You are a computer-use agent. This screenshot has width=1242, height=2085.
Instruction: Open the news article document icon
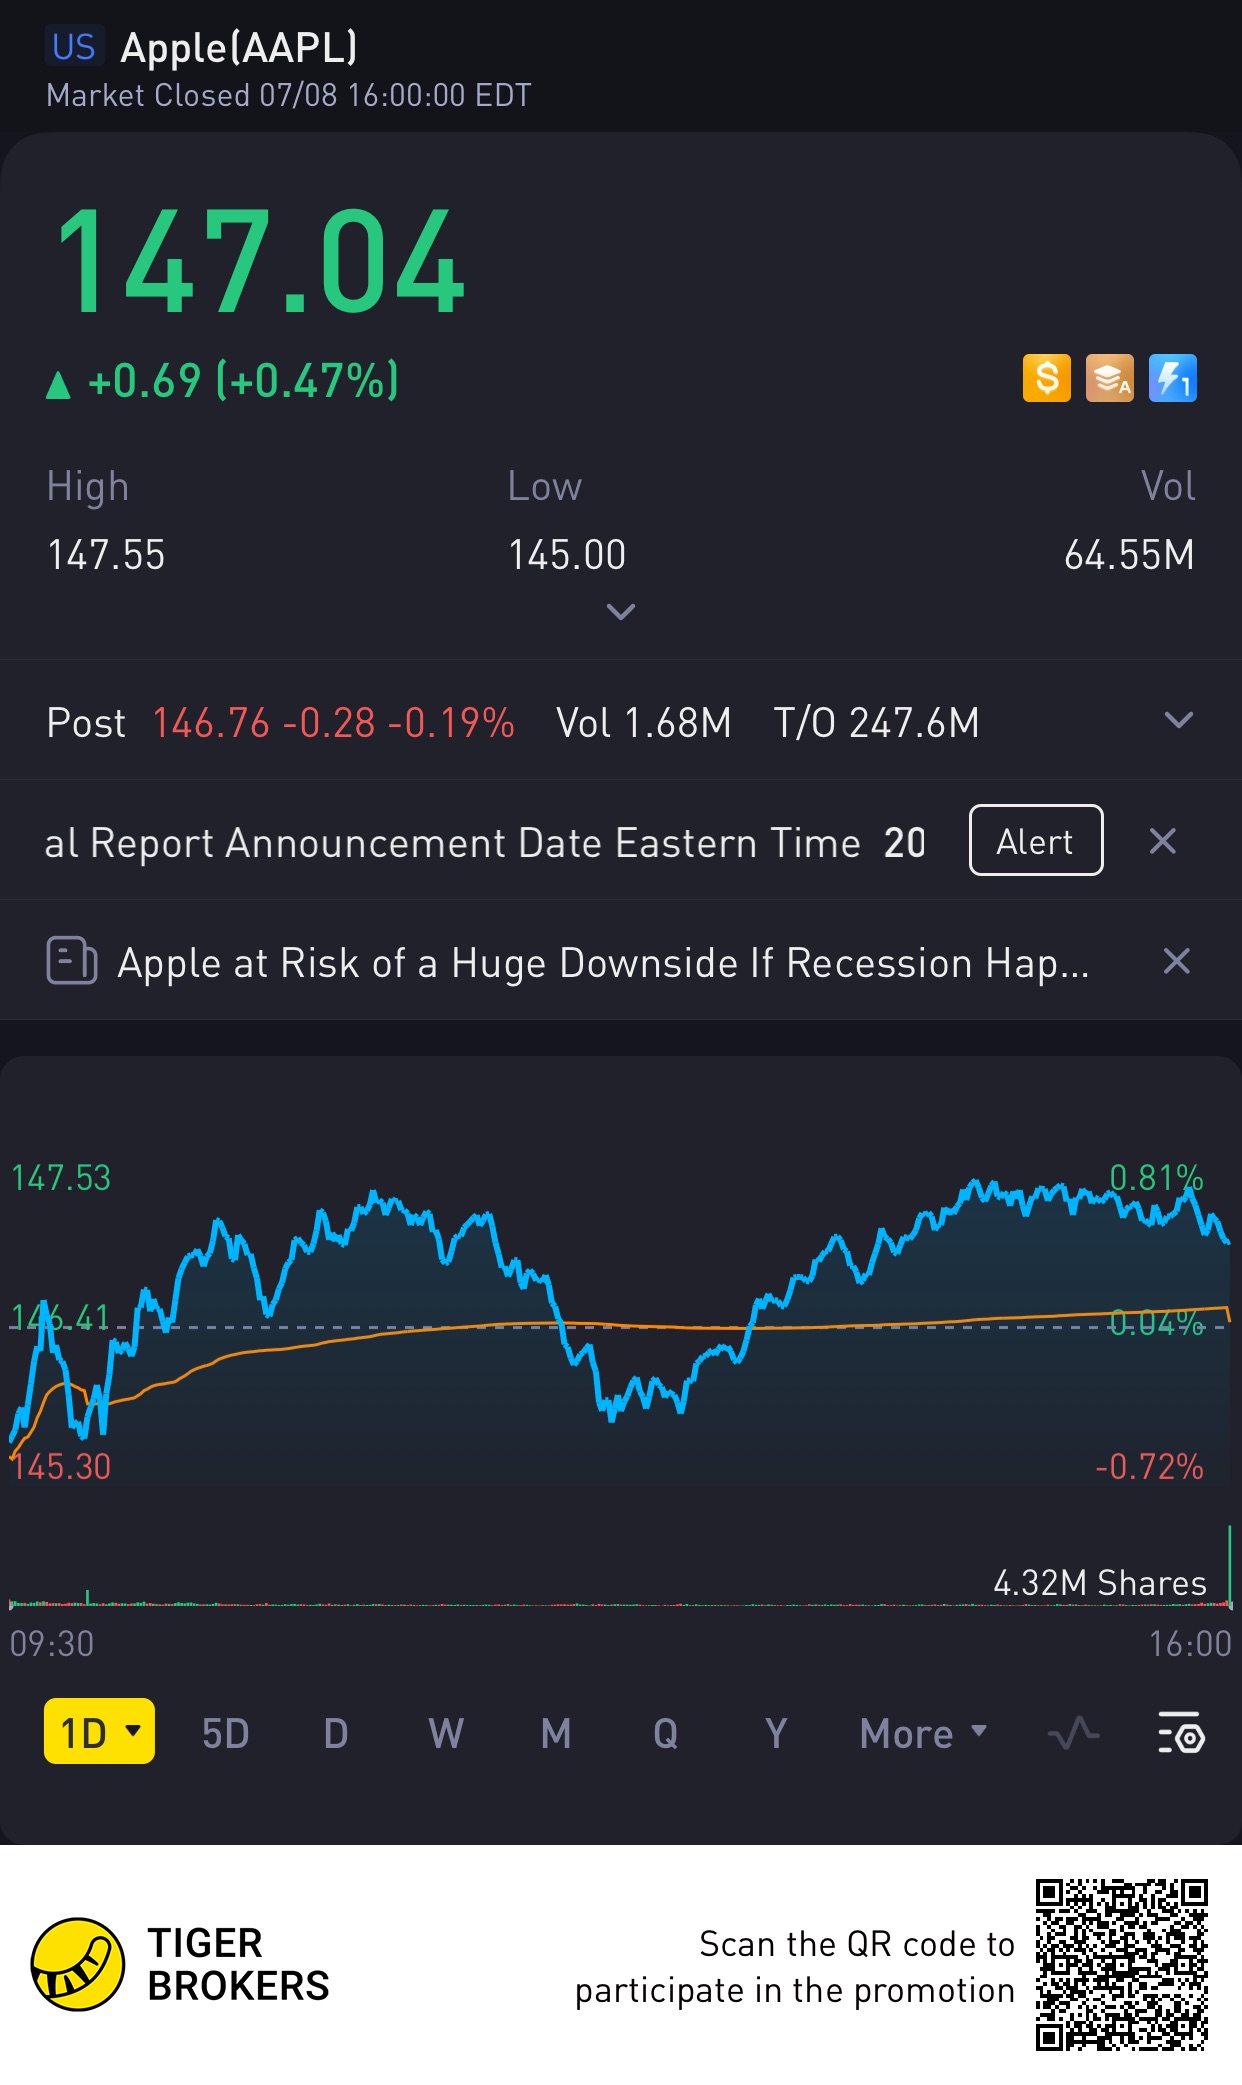coord(72,961)
